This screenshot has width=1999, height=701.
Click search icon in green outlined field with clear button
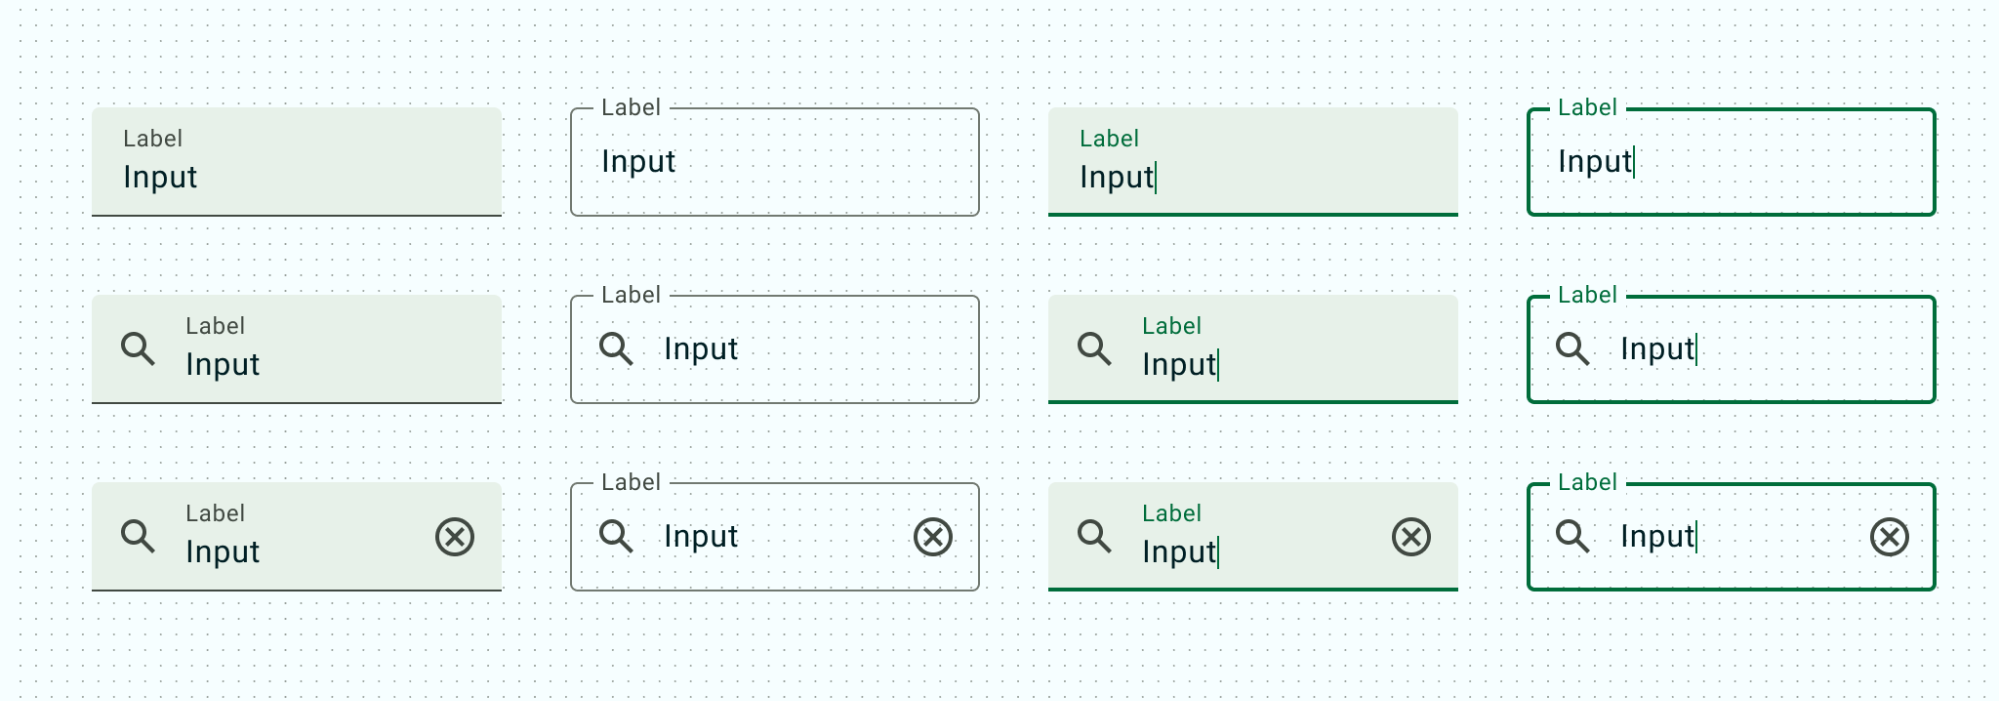[x=1572, y=537]
